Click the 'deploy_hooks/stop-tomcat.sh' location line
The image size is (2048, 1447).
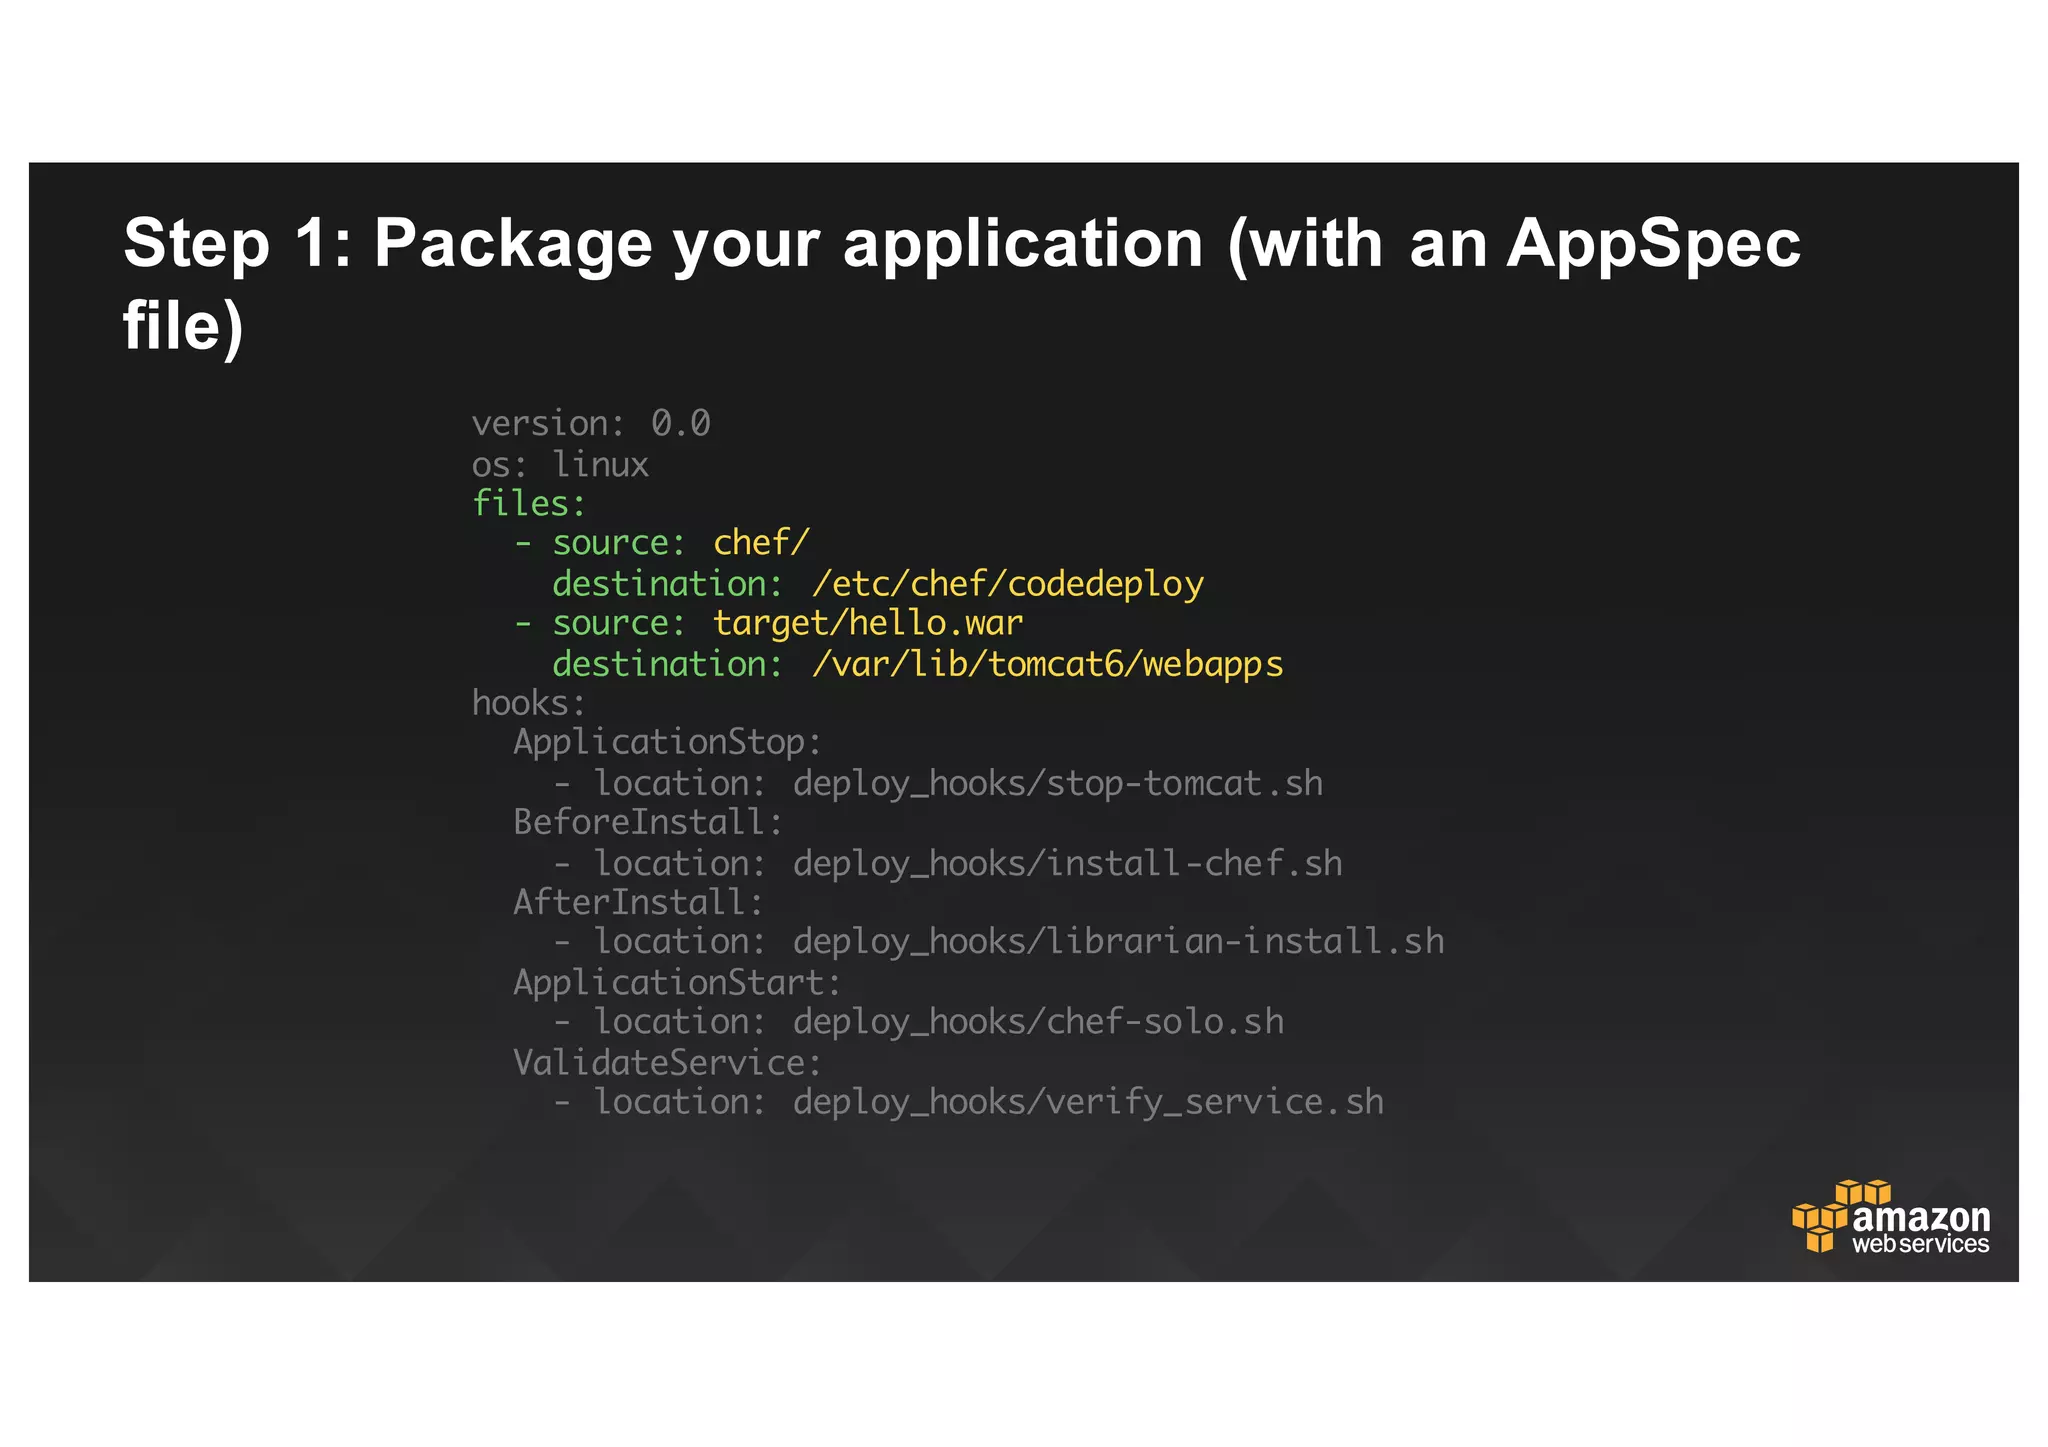938,784
